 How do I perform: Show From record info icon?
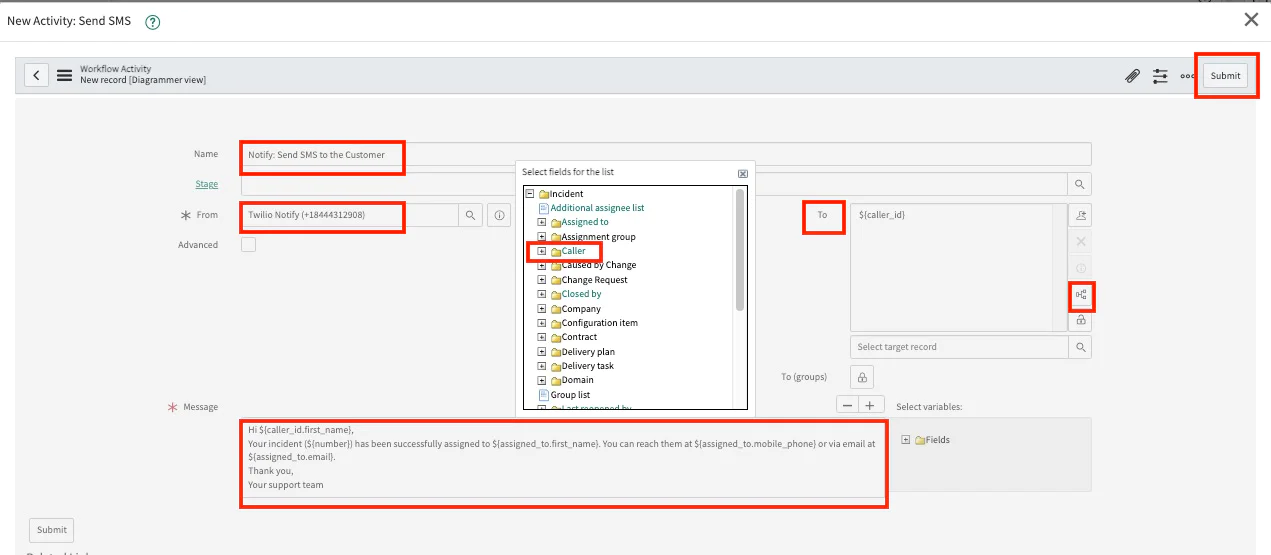pyautogui.click(x=499, y=215)
